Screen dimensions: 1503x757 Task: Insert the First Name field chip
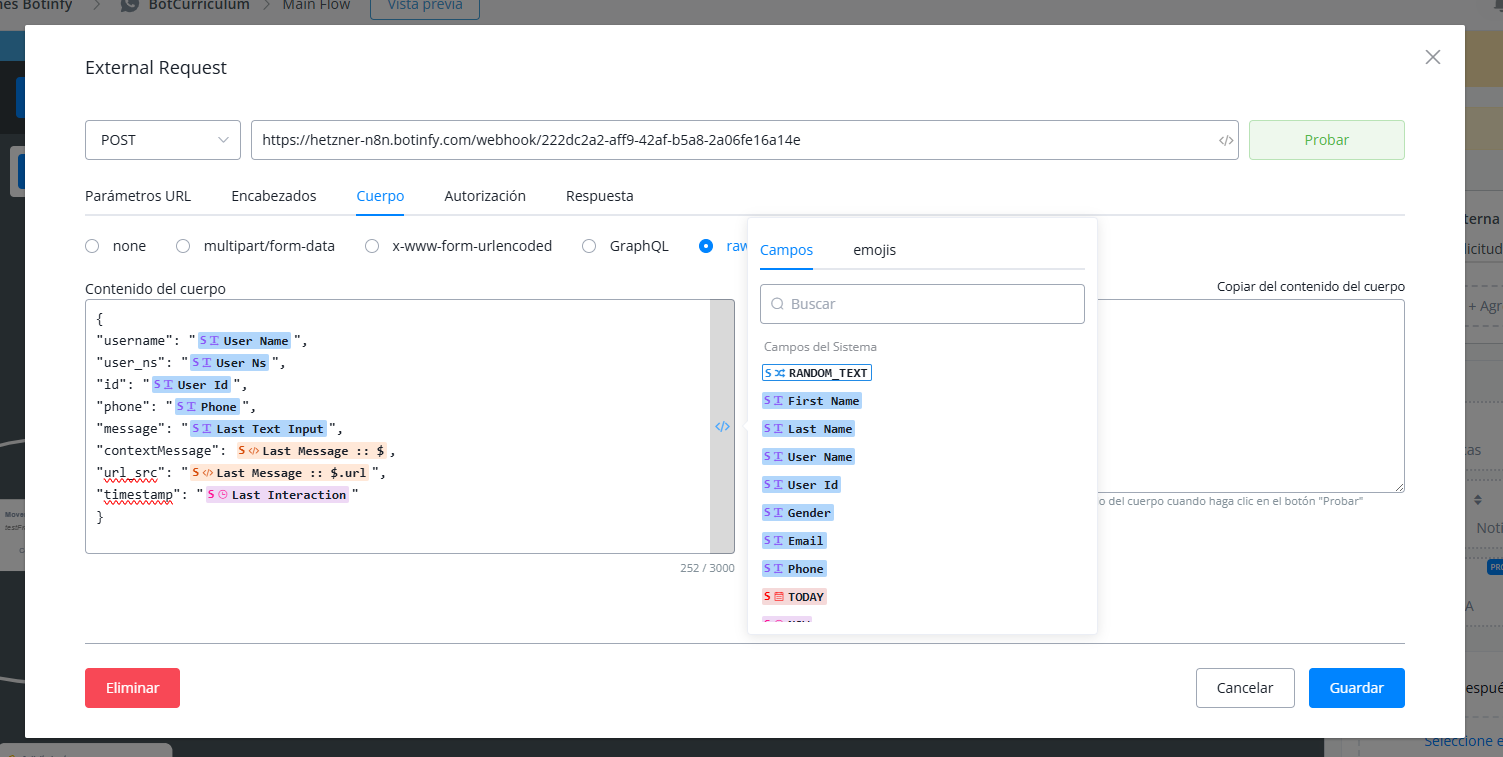pyautogui.click(x=812, y=401)
